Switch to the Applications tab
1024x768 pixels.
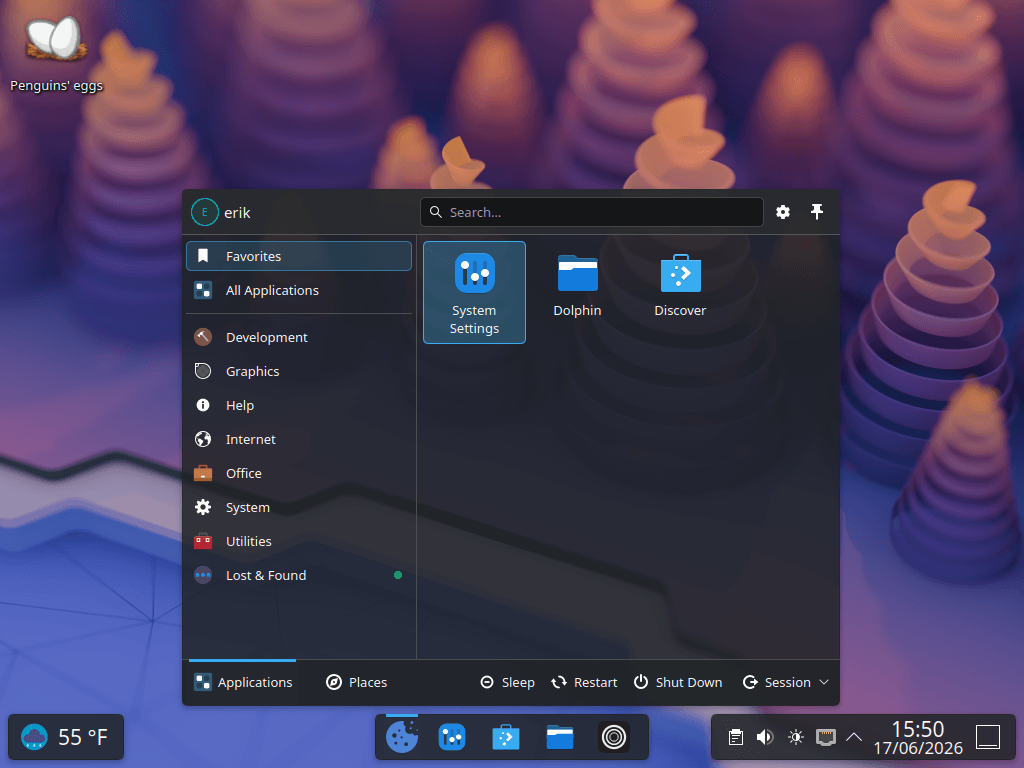[243, 682]
